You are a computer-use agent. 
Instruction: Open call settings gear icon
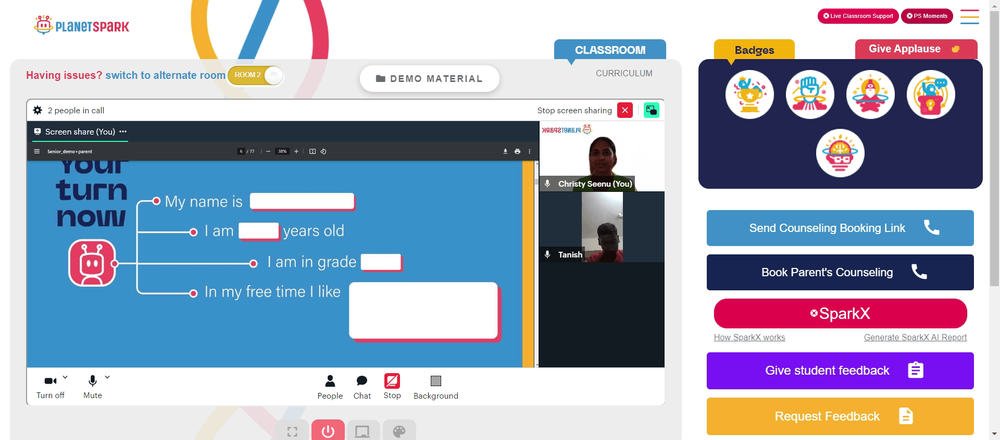click(x=38, y=110)
